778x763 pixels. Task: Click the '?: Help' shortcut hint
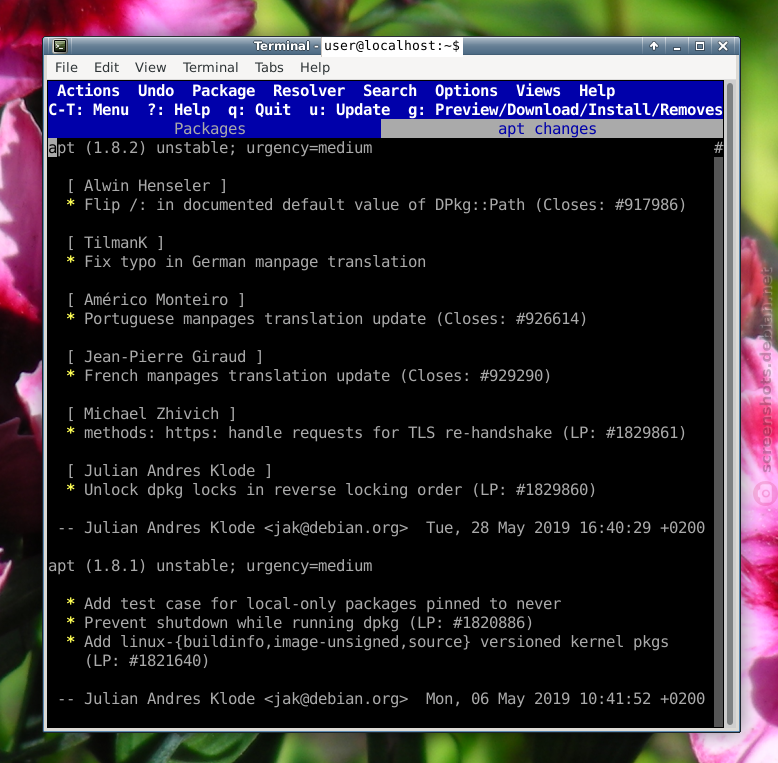[x=178, y=110]
